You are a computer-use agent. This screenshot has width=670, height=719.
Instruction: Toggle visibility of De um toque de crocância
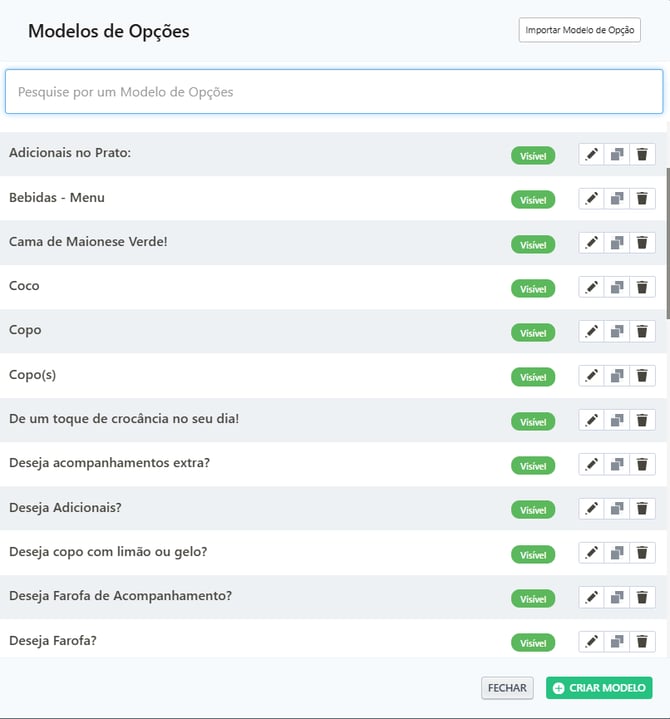(x=533, y=422)
